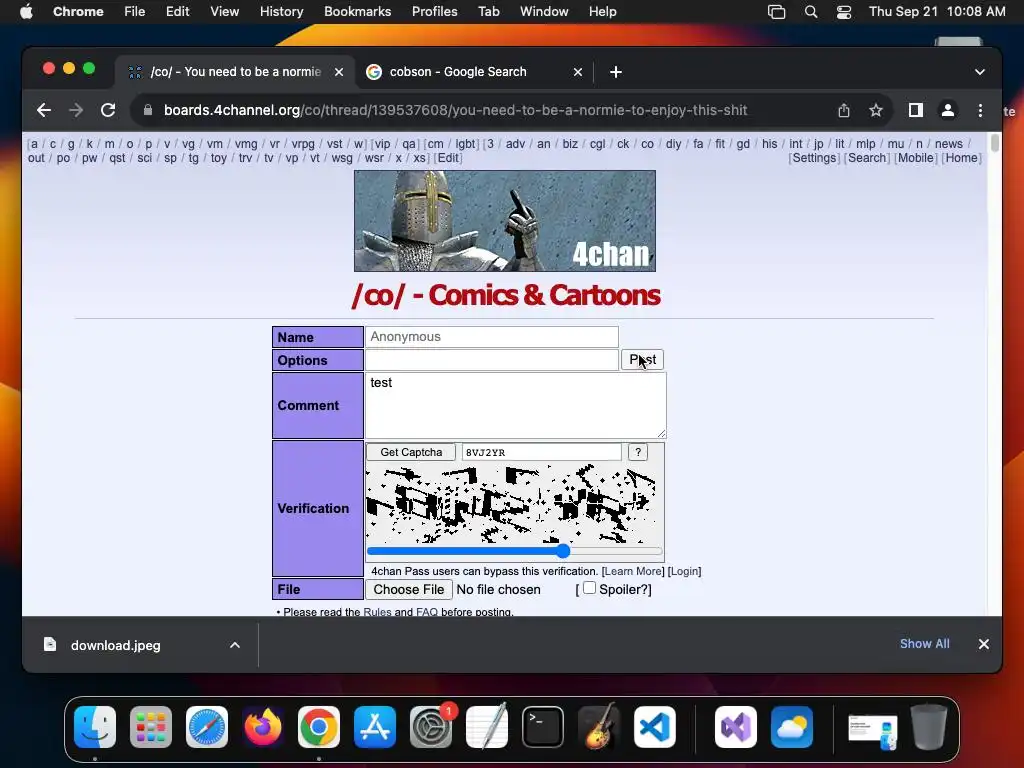Open the Bookmarks menu
Screen dimensions: 1024x768
tap(357, 12)
